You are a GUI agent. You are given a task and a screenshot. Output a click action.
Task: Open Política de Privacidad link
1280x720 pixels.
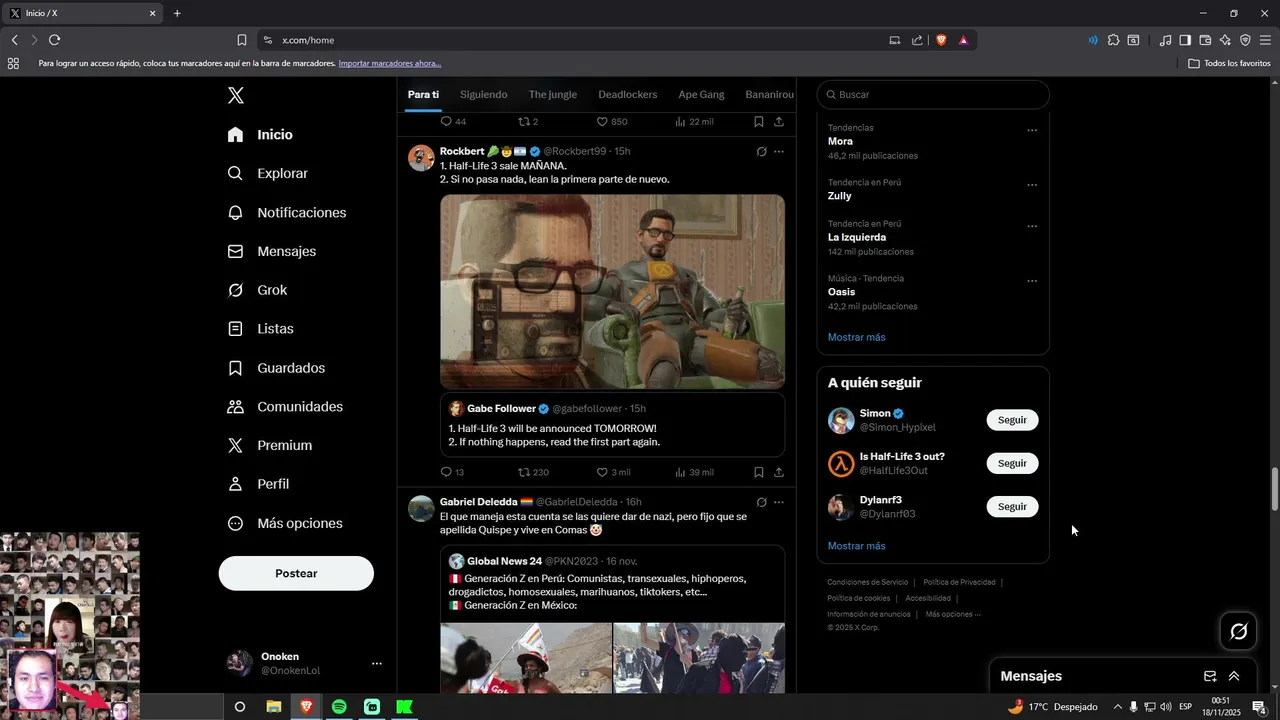coord(959,582)
